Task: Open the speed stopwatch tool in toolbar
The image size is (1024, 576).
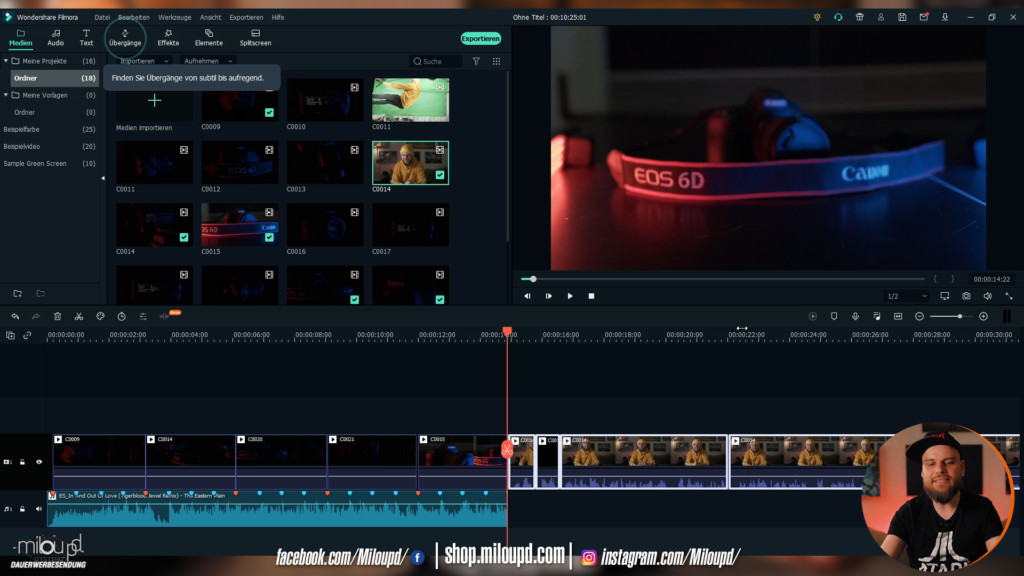Action: (x=121, y=316)
